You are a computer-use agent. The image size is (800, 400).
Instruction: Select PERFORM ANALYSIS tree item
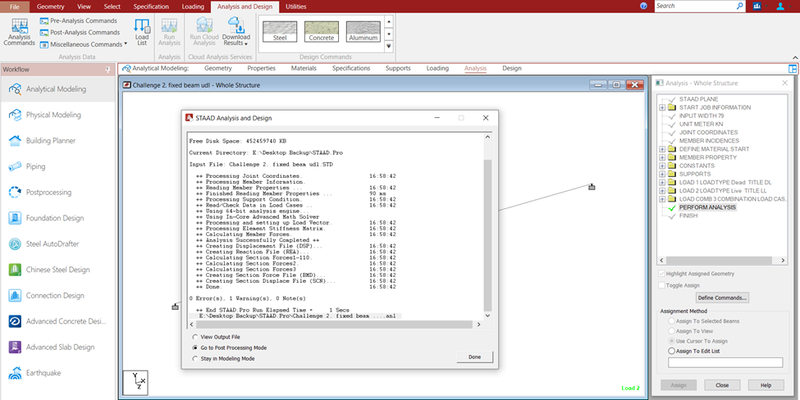coord(708,207)
